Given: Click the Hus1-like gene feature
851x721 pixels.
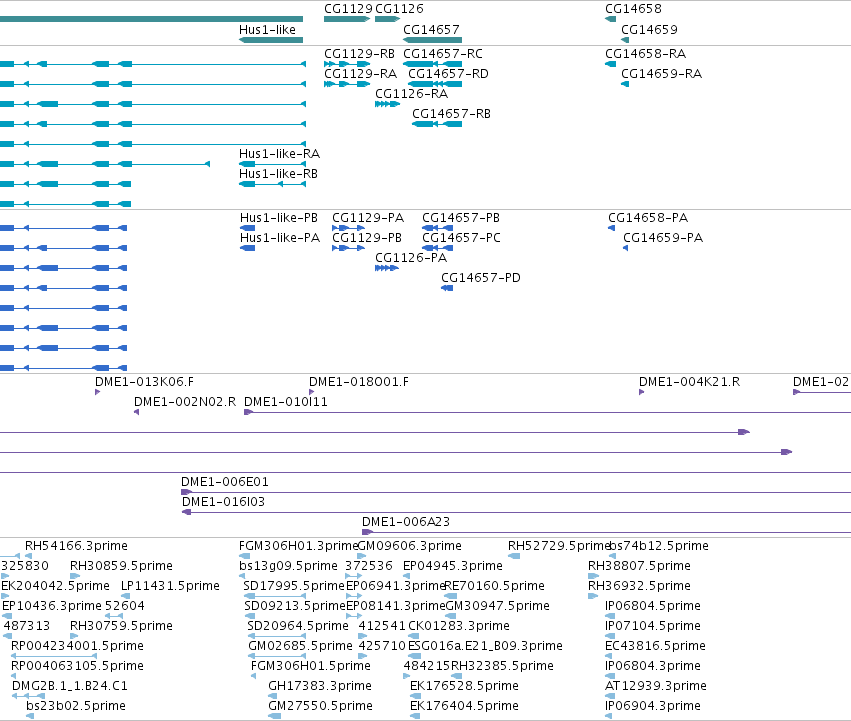Looking at the screenshot, I should tap(271, 40).
